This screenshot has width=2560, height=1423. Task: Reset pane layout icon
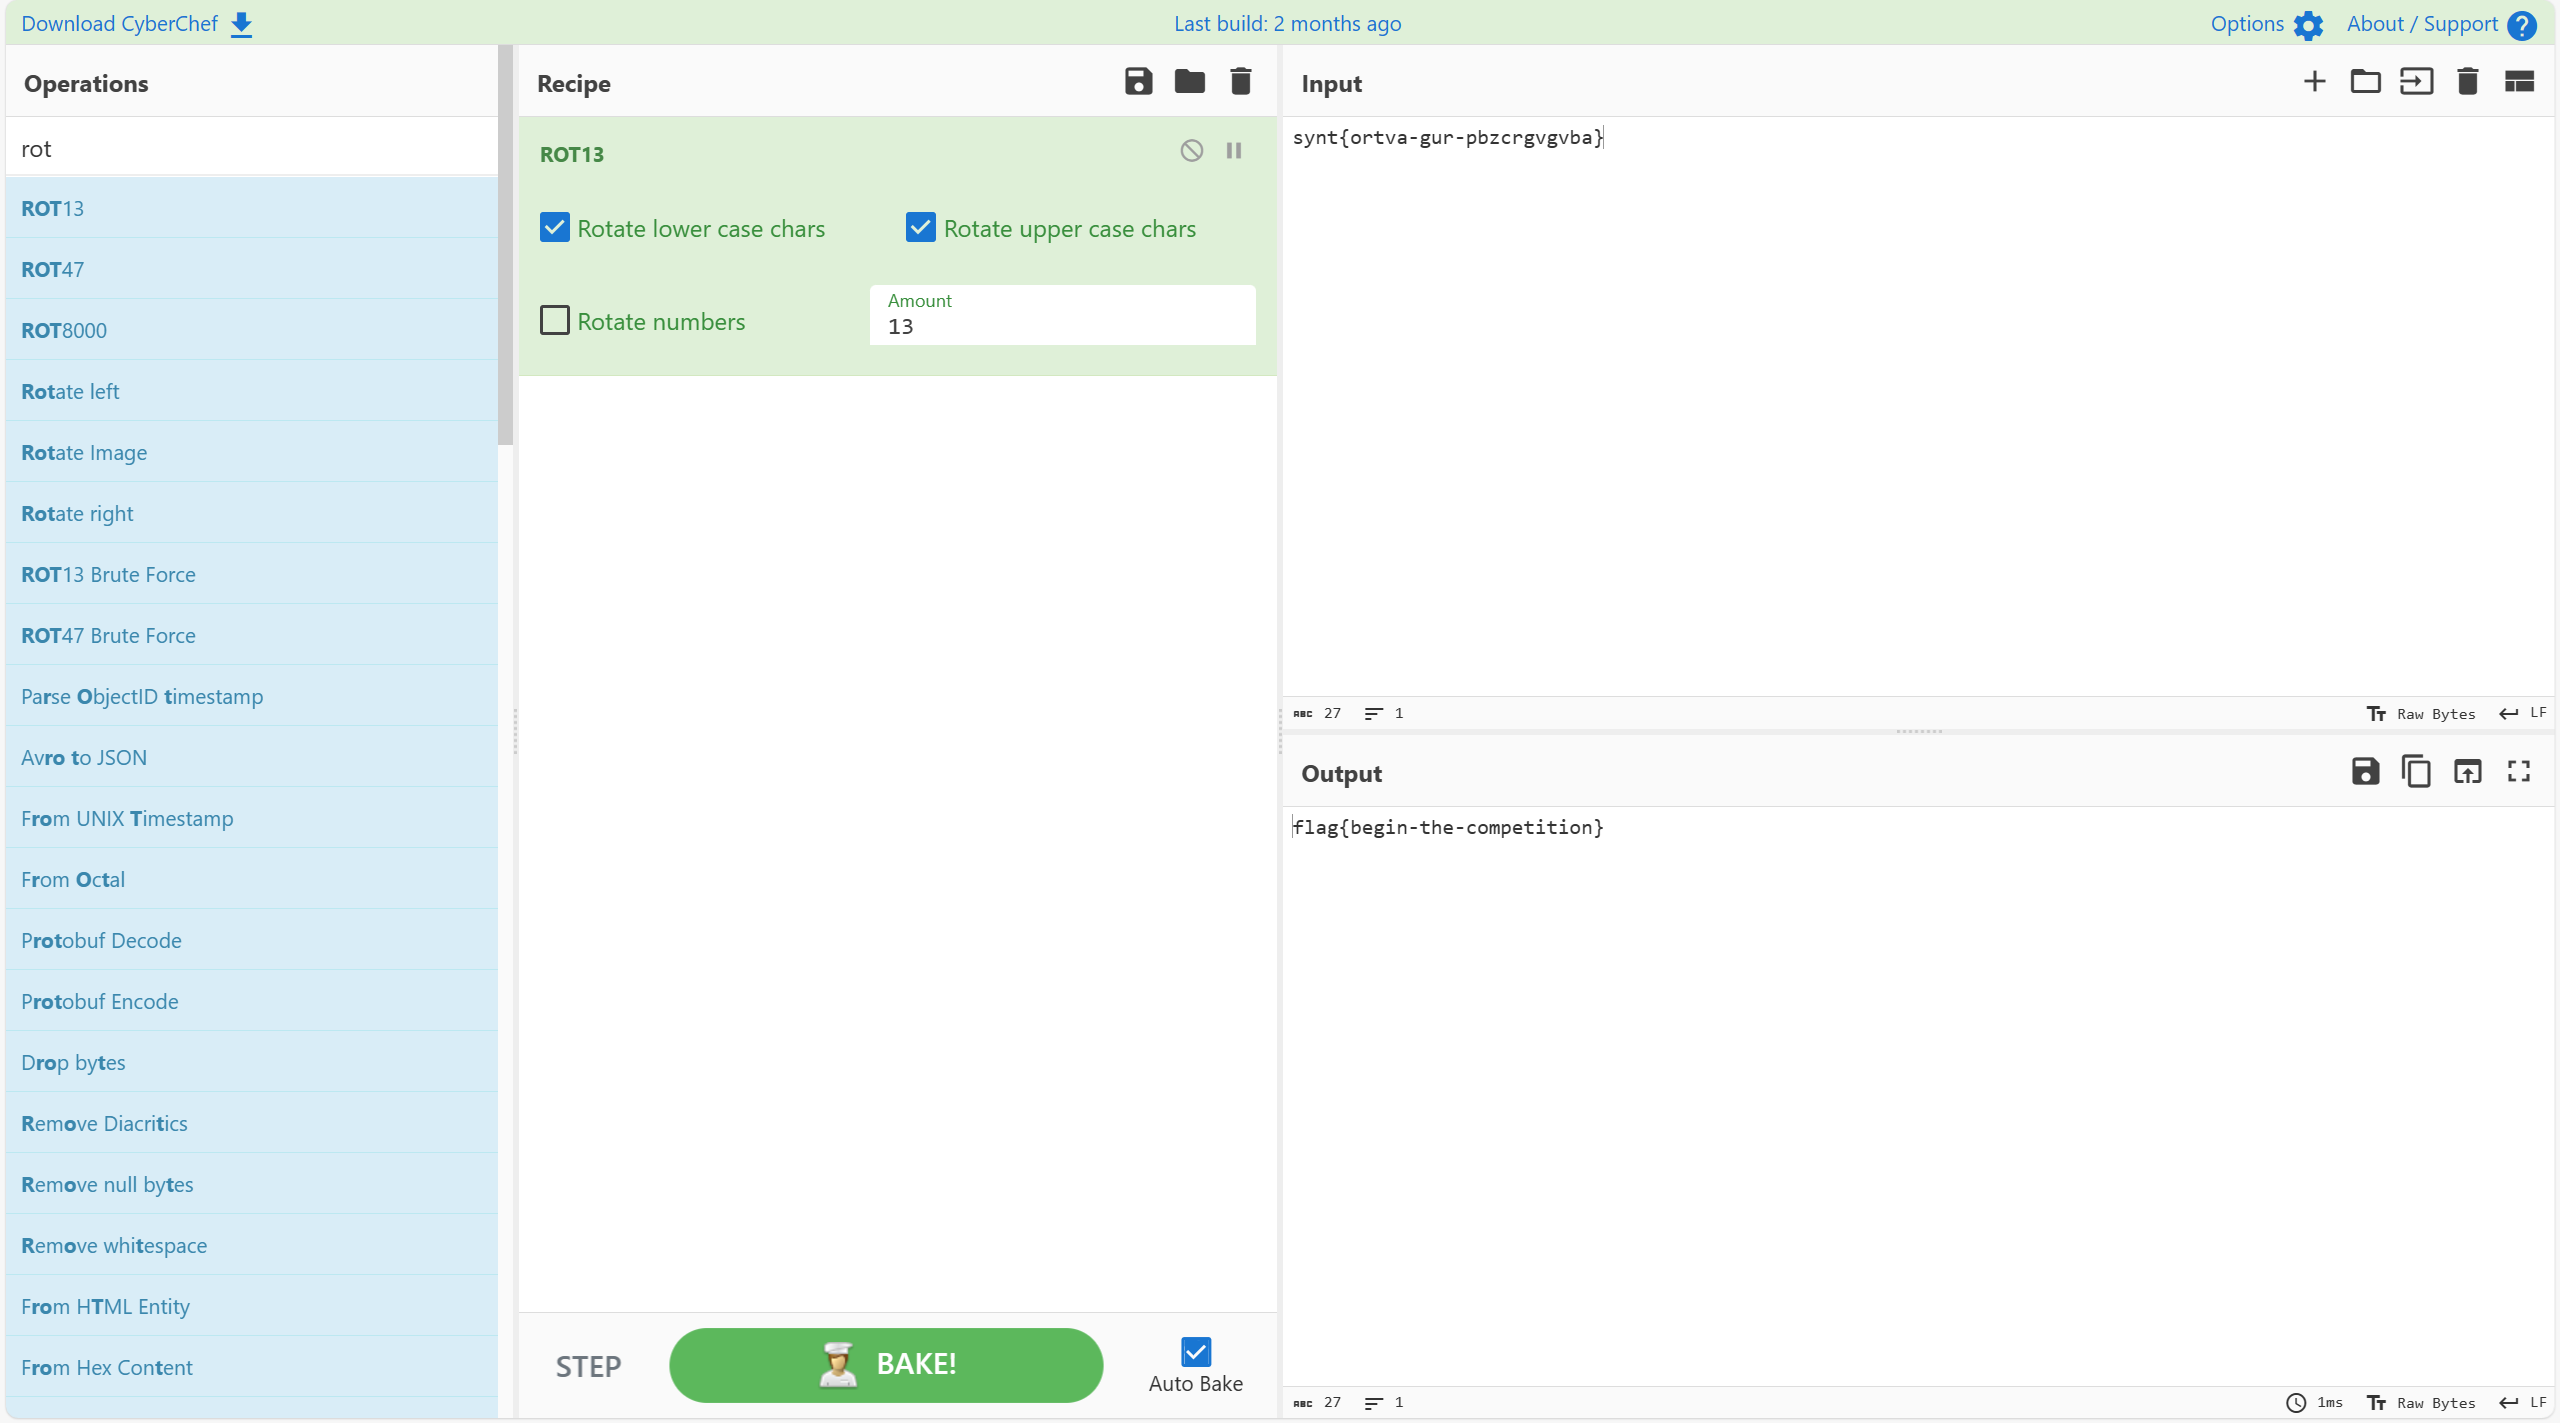[2519, 82]
